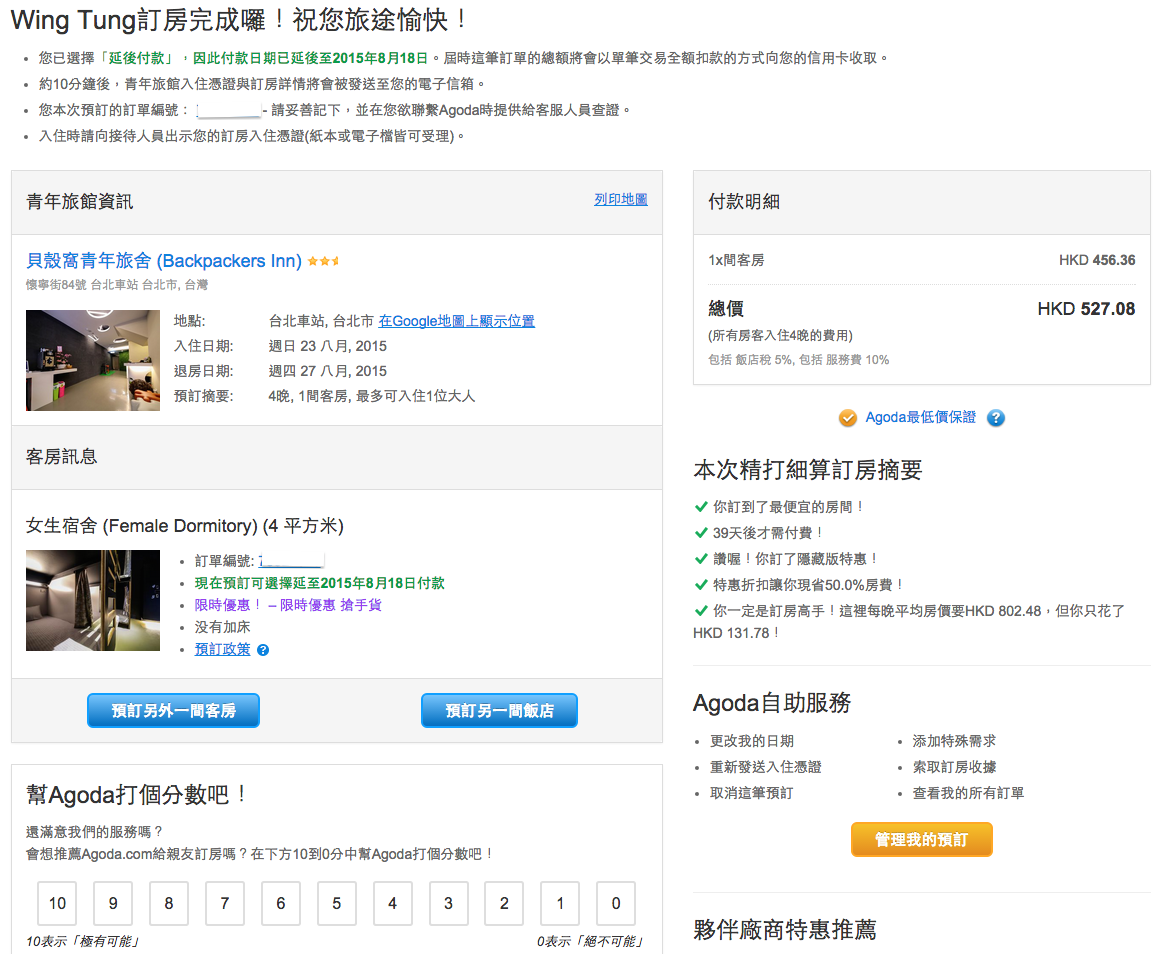Rate Agoda with score 2
This screenshot has height=954, width=1160.
coord(505,903)
